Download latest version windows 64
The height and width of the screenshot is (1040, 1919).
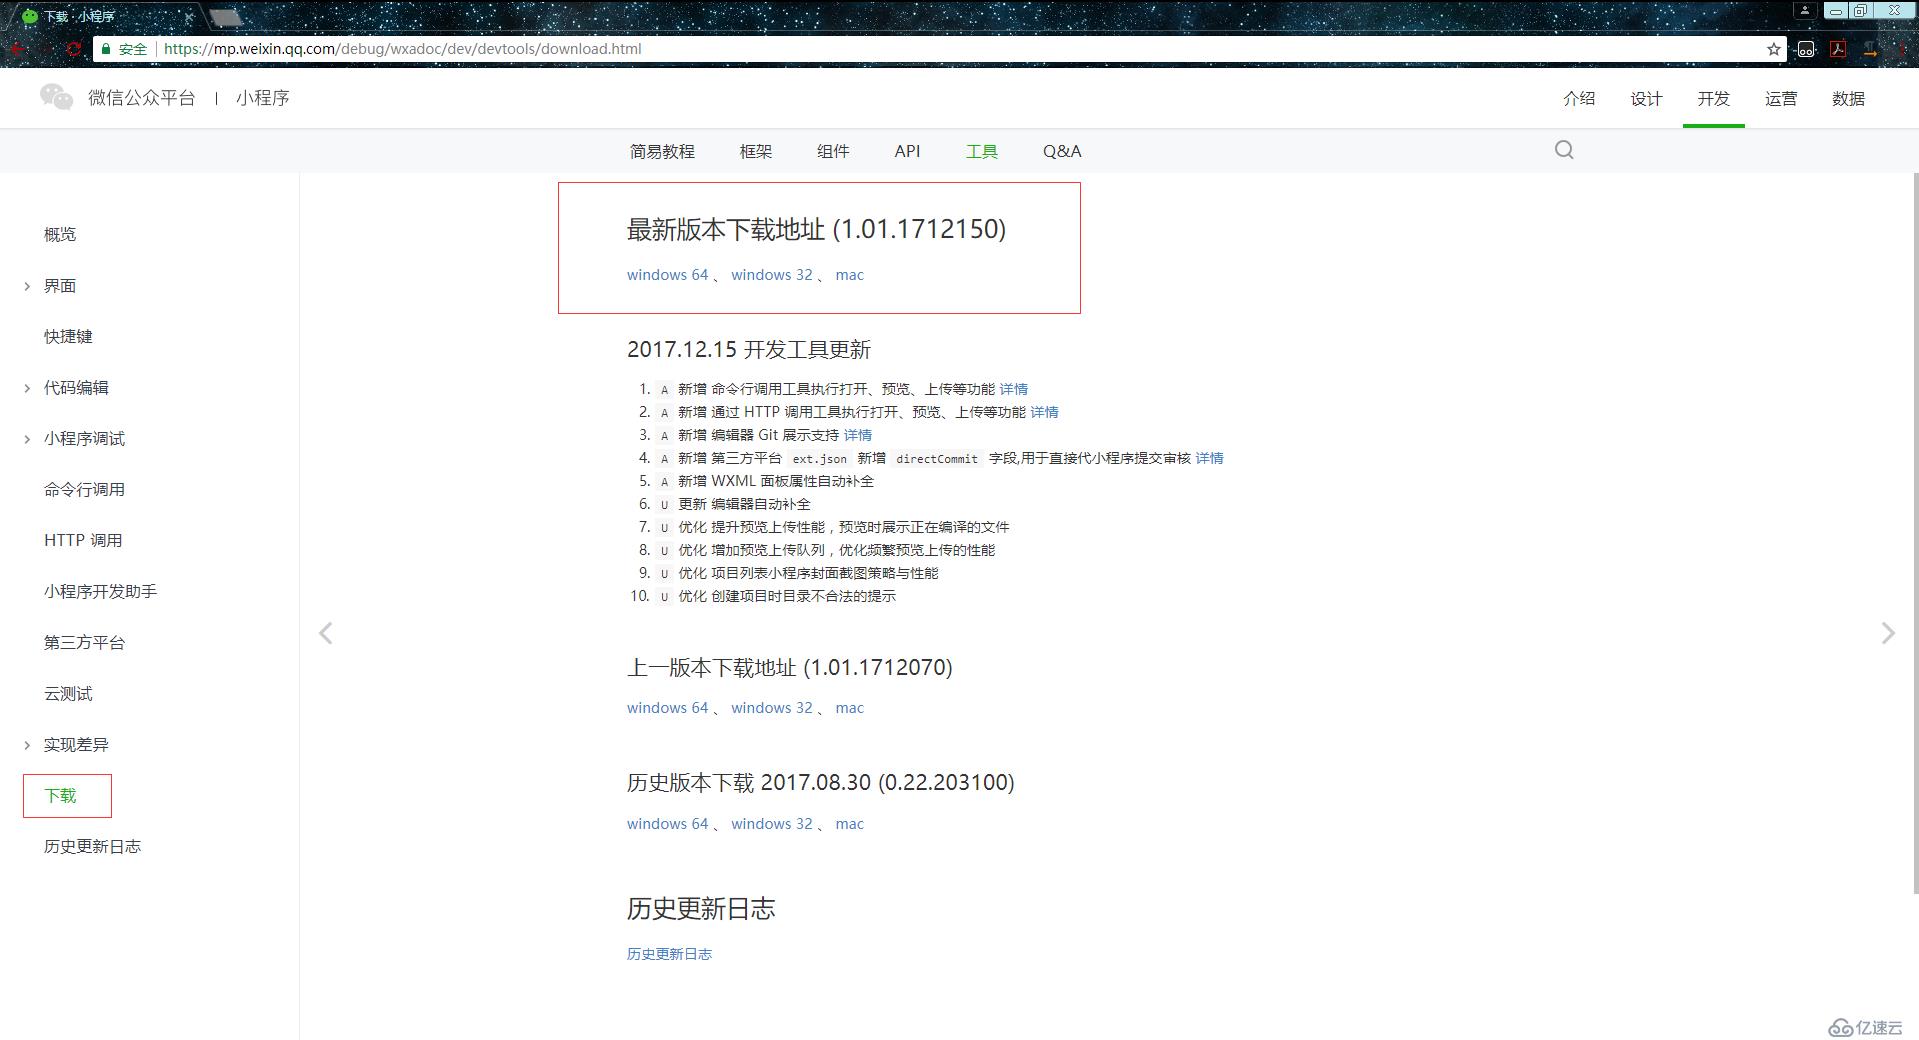(x=667, y=275)
